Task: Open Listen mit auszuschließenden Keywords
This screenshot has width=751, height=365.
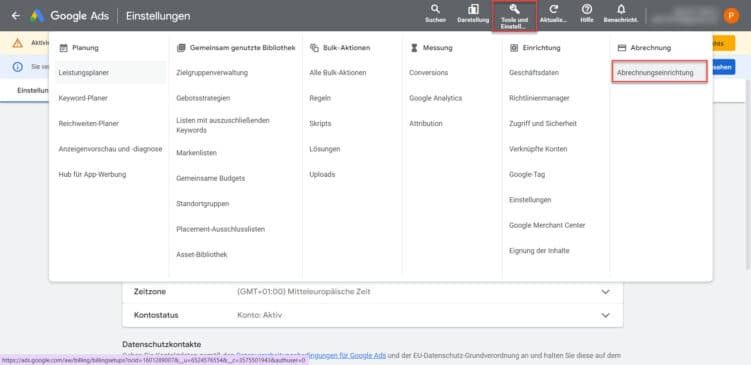Action: [x=223, y=125]
